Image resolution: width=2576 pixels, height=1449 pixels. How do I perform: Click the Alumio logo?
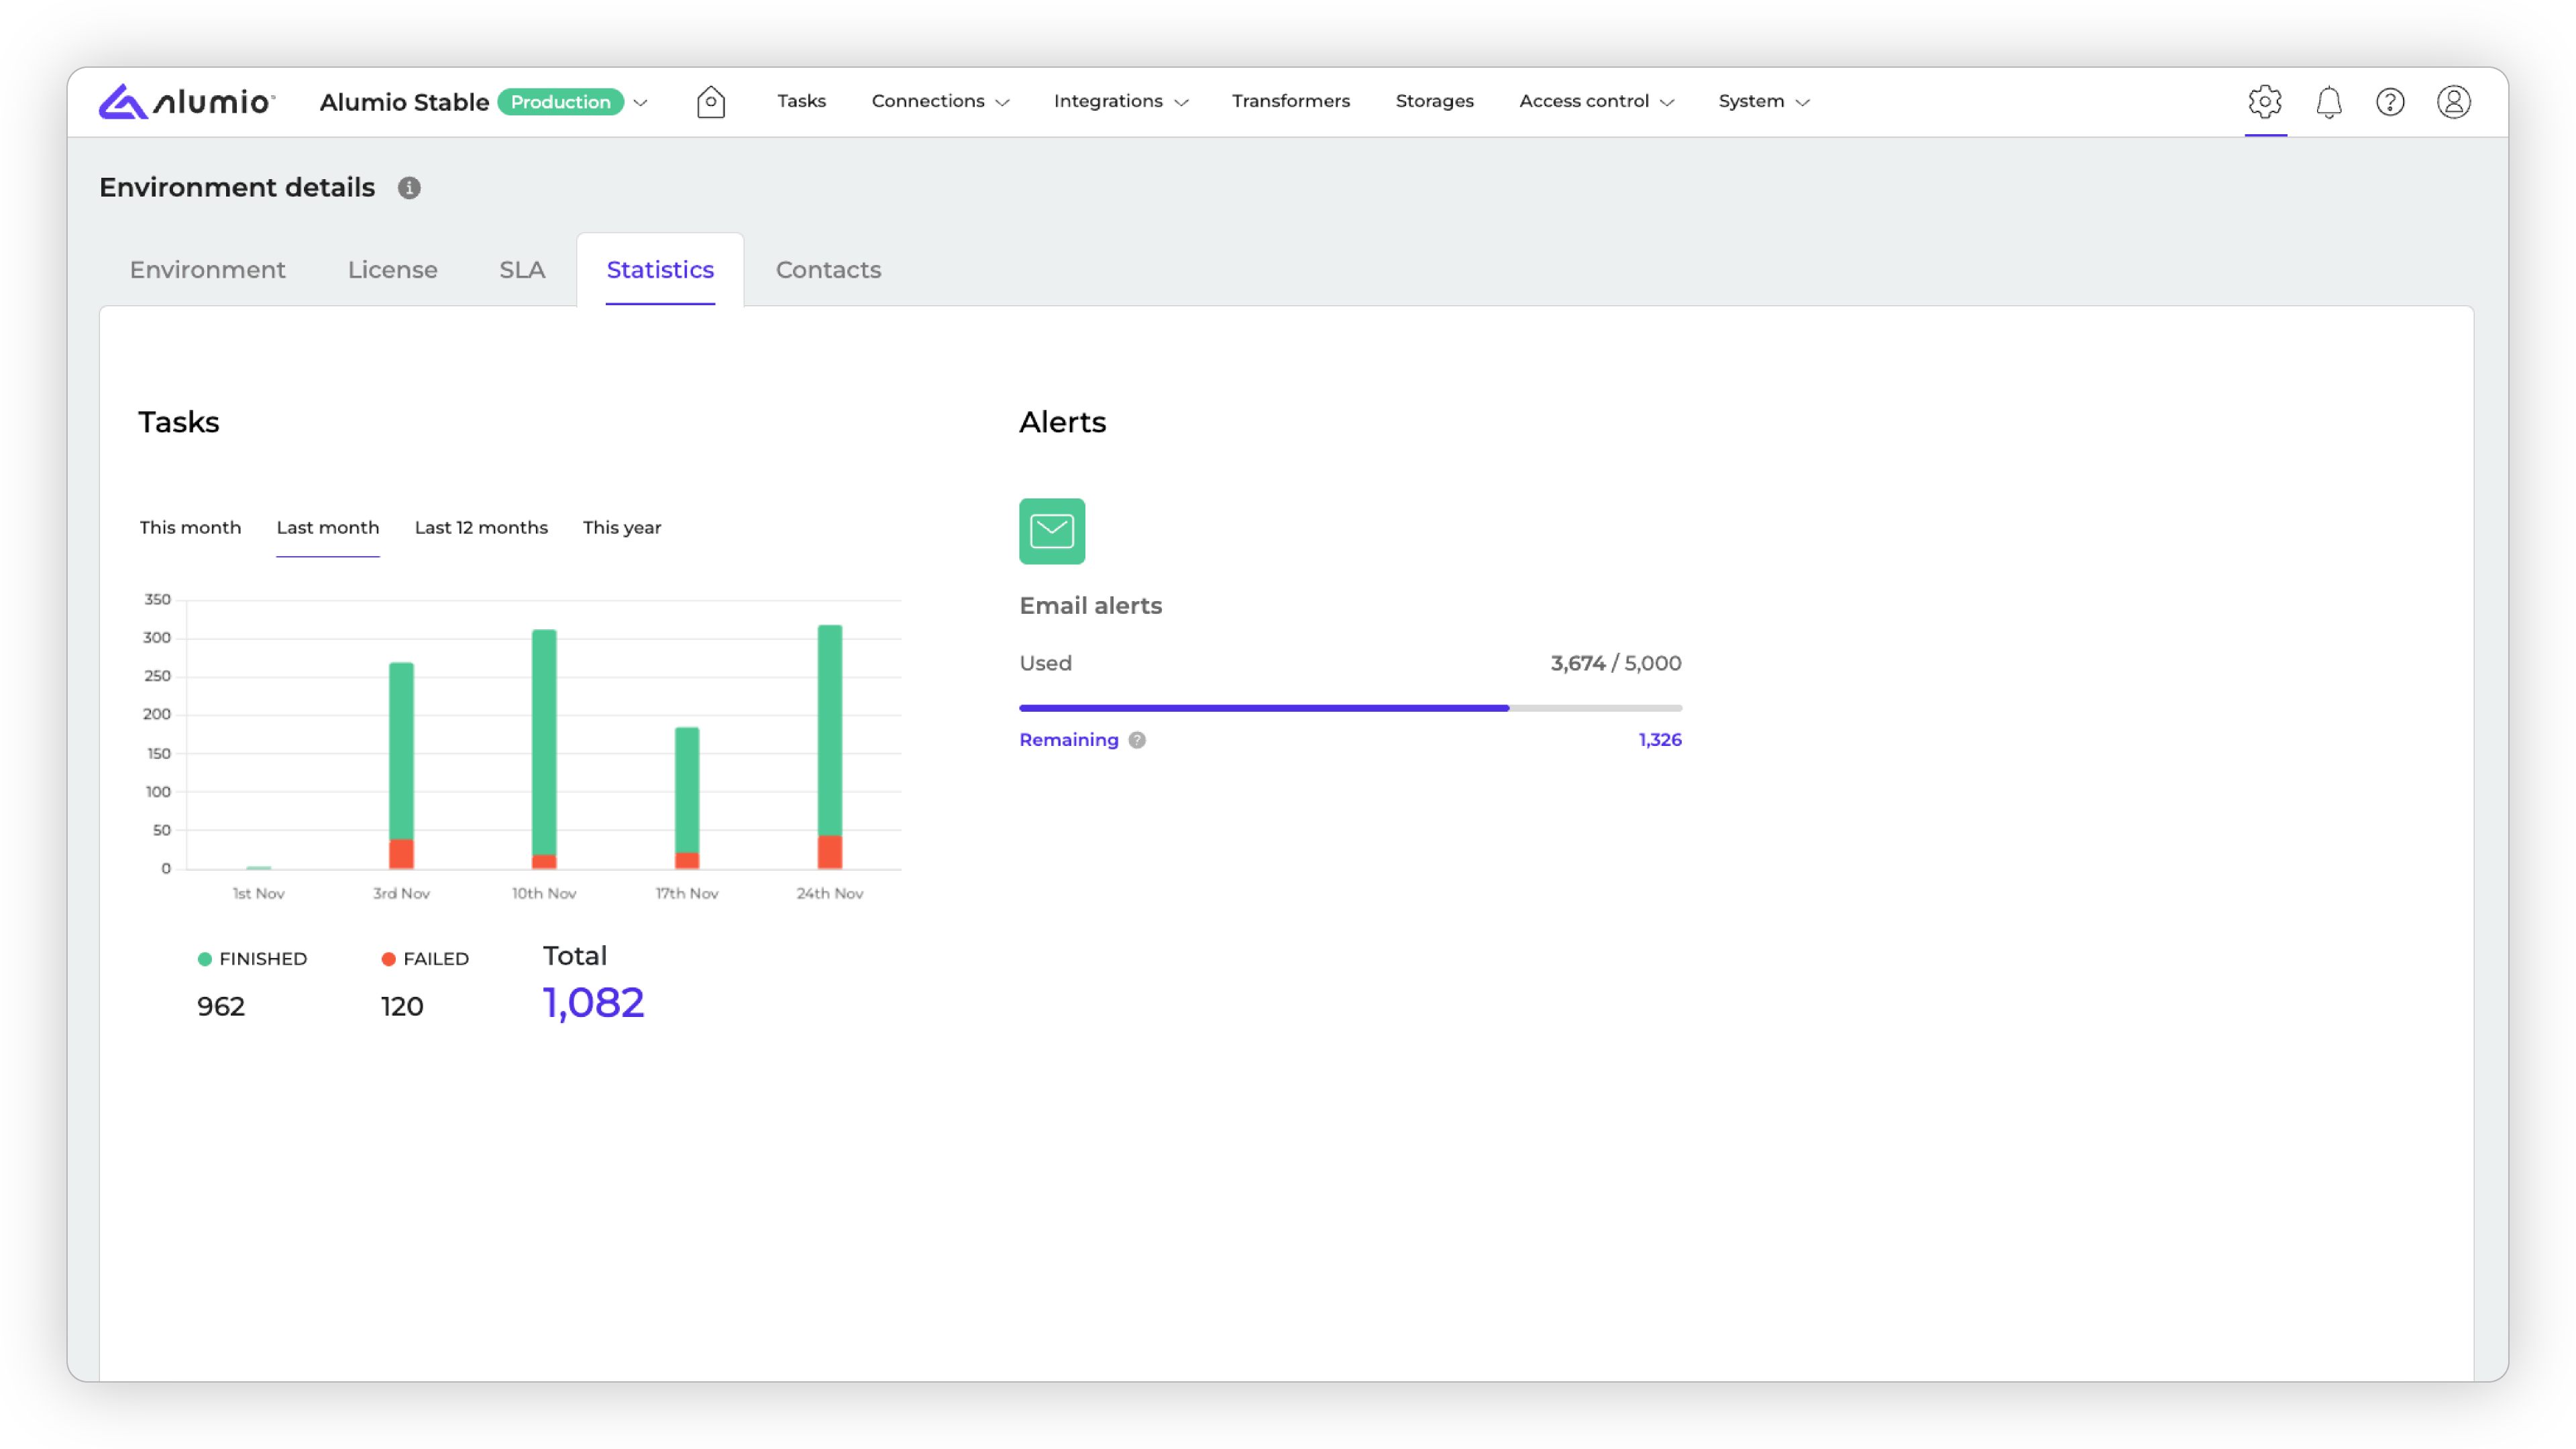pos(186,102)
